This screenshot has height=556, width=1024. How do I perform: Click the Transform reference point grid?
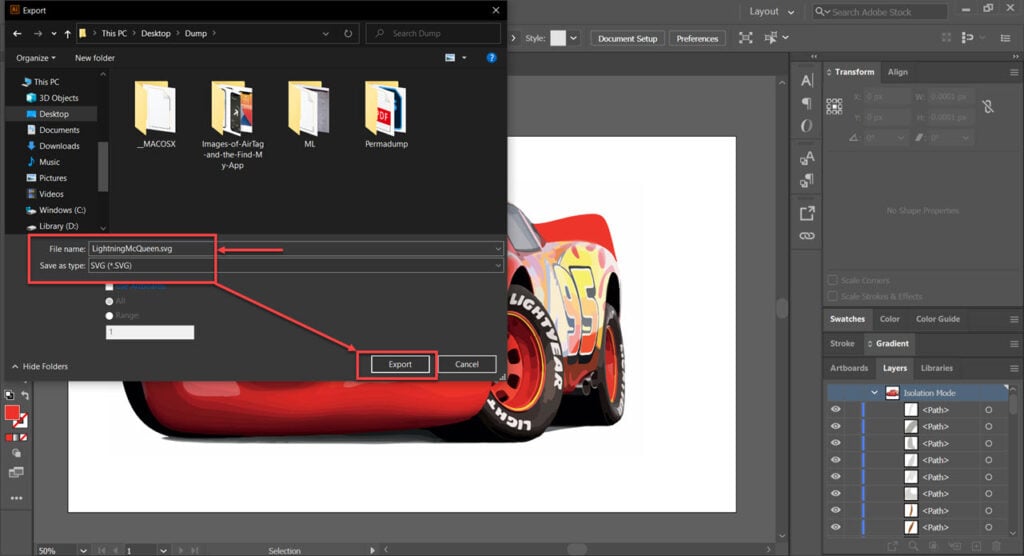point(834,106)
